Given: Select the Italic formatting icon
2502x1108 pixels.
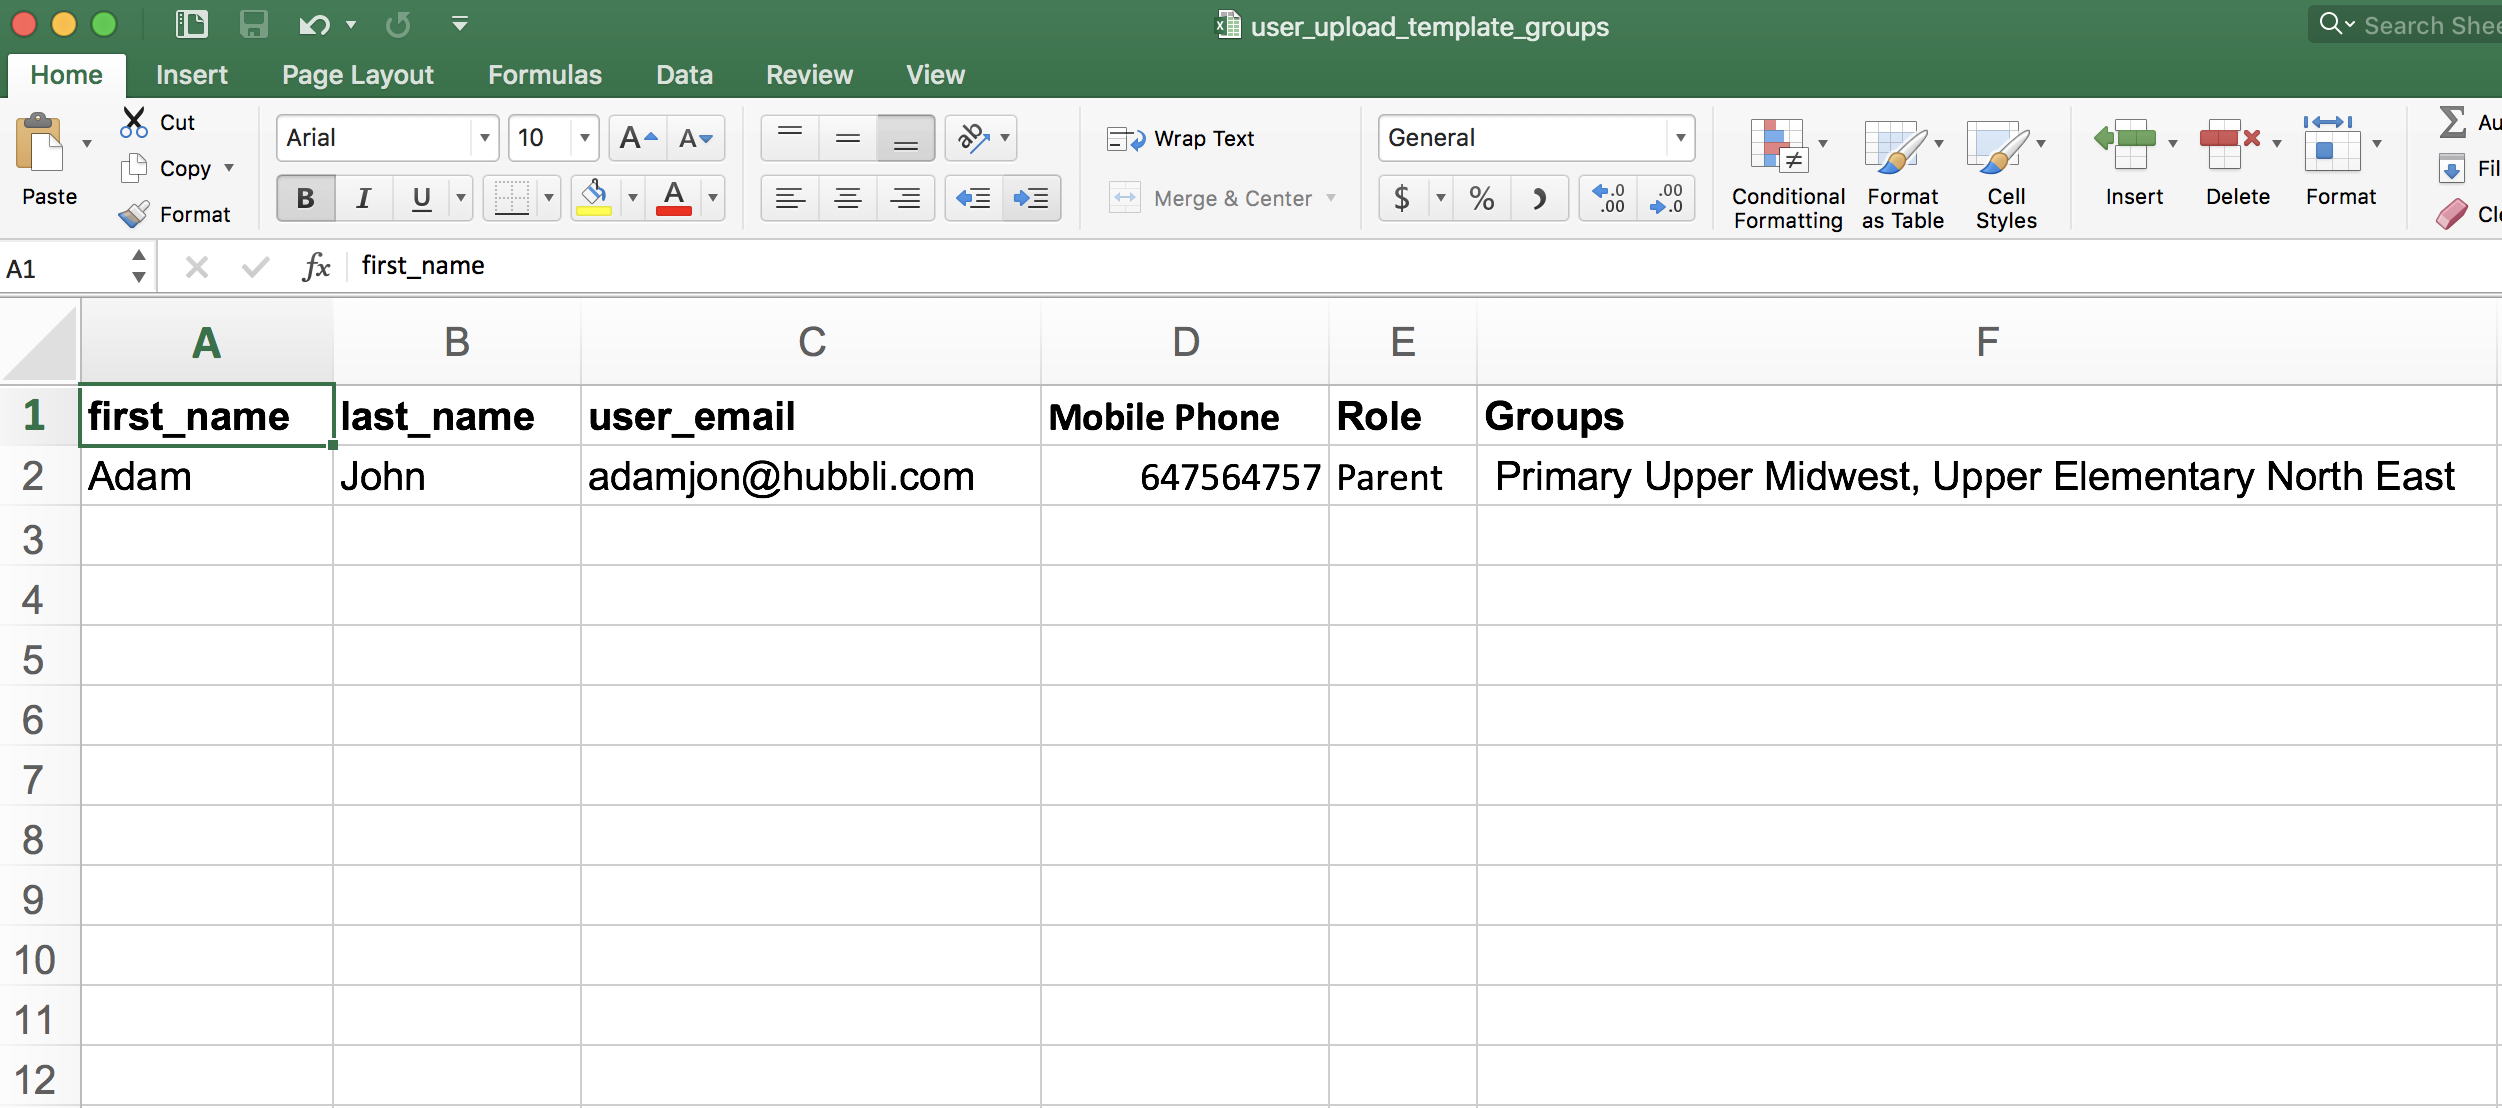Looking at the screenshot, I should point(362,197).
